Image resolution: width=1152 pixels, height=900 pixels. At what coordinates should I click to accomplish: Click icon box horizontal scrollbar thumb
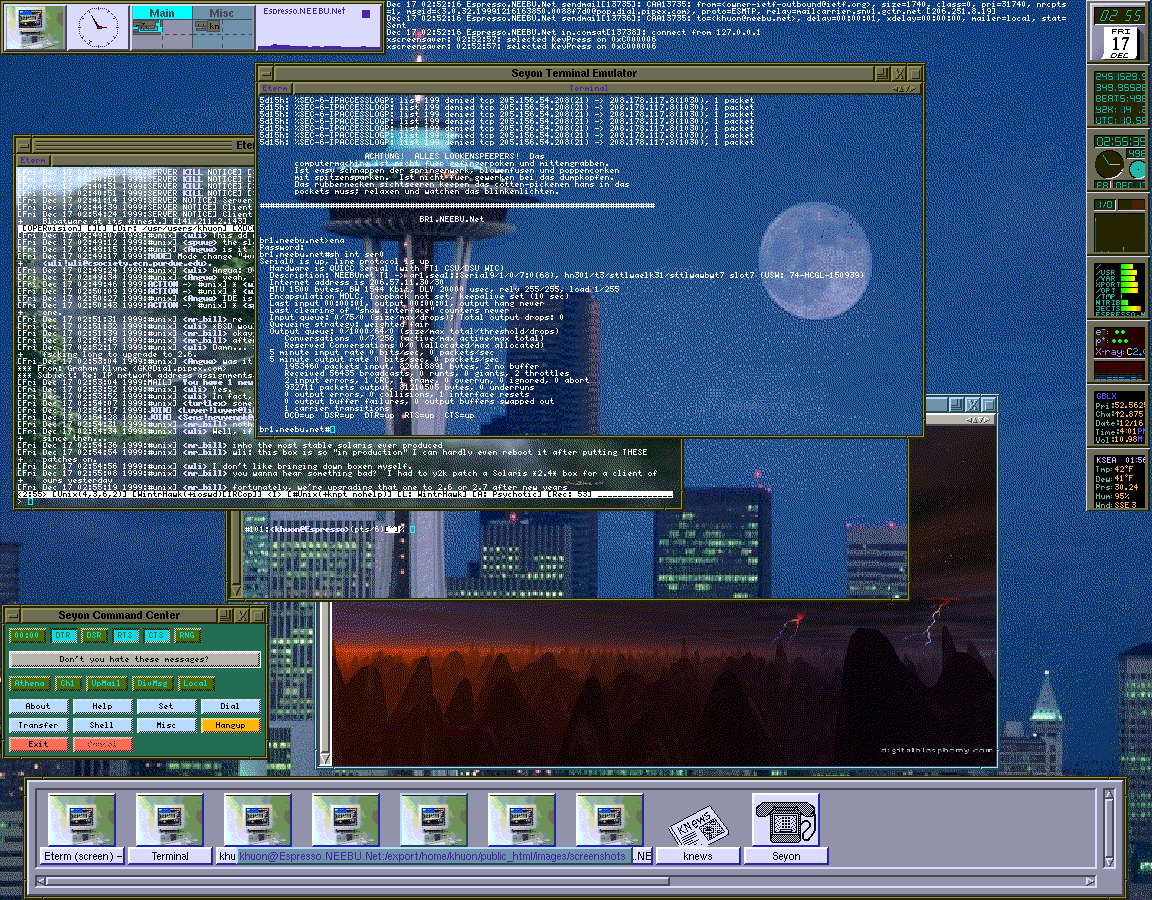point(358,880)
